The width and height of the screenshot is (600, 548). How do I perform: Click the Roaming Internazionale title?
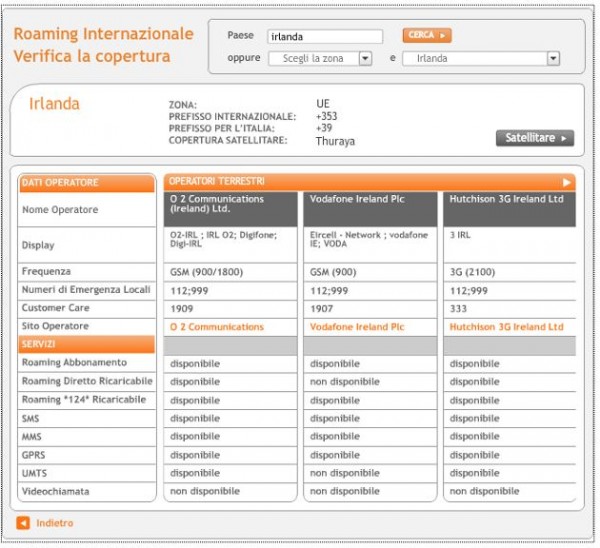pos(104,34)
